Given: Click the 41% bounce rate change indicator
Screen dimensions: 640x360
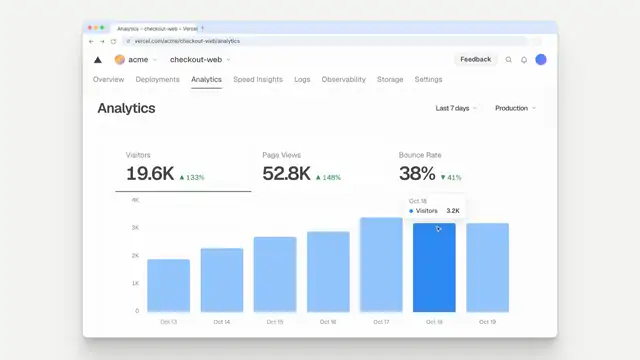Looking at the screenshot, I should (x=451, y=178).
